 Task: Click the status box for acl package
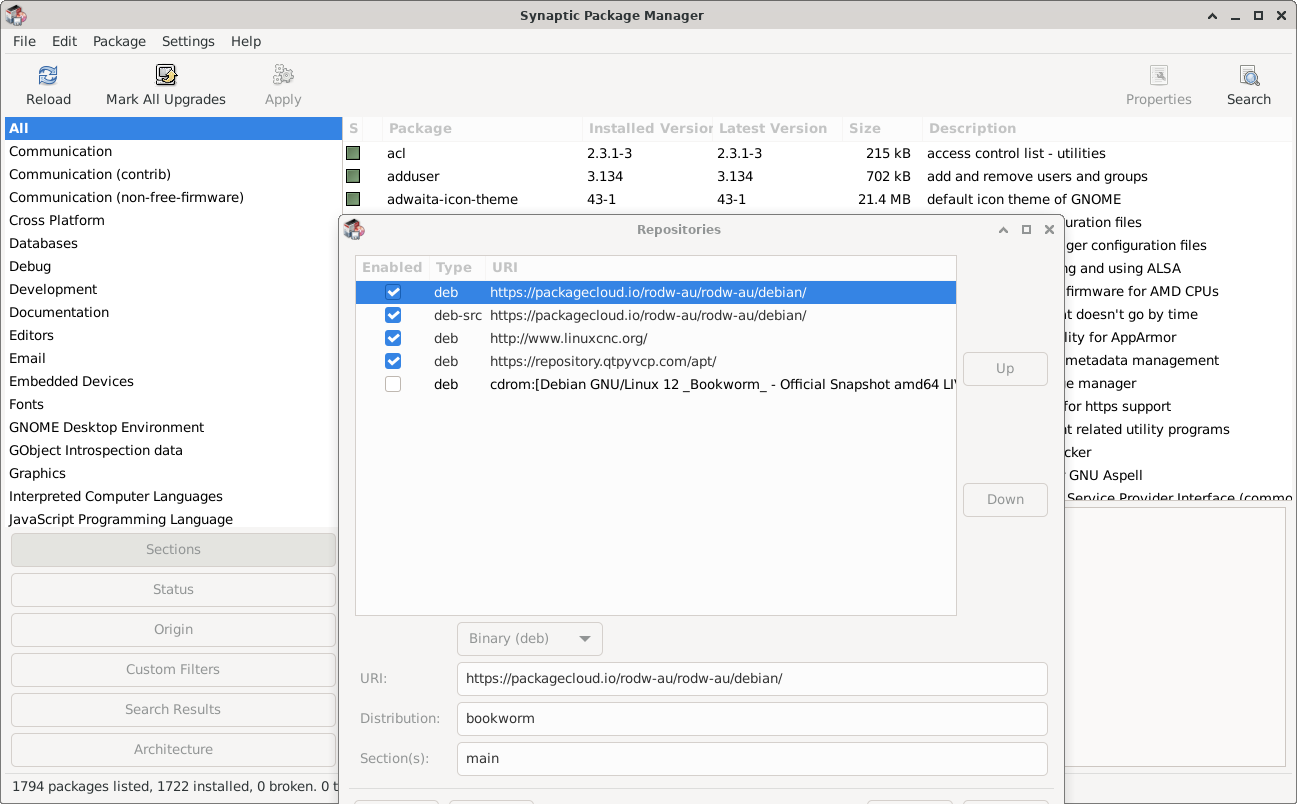[x=353, y=153]
